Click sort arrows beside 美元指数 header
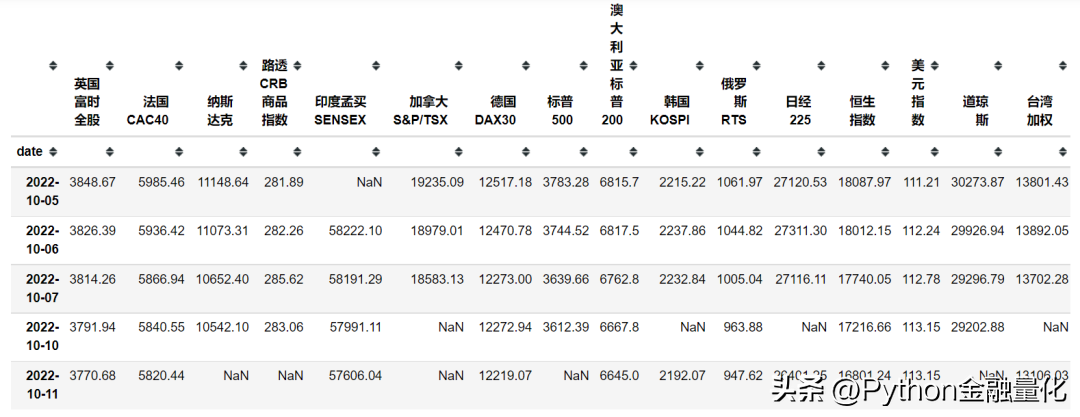 934,66
